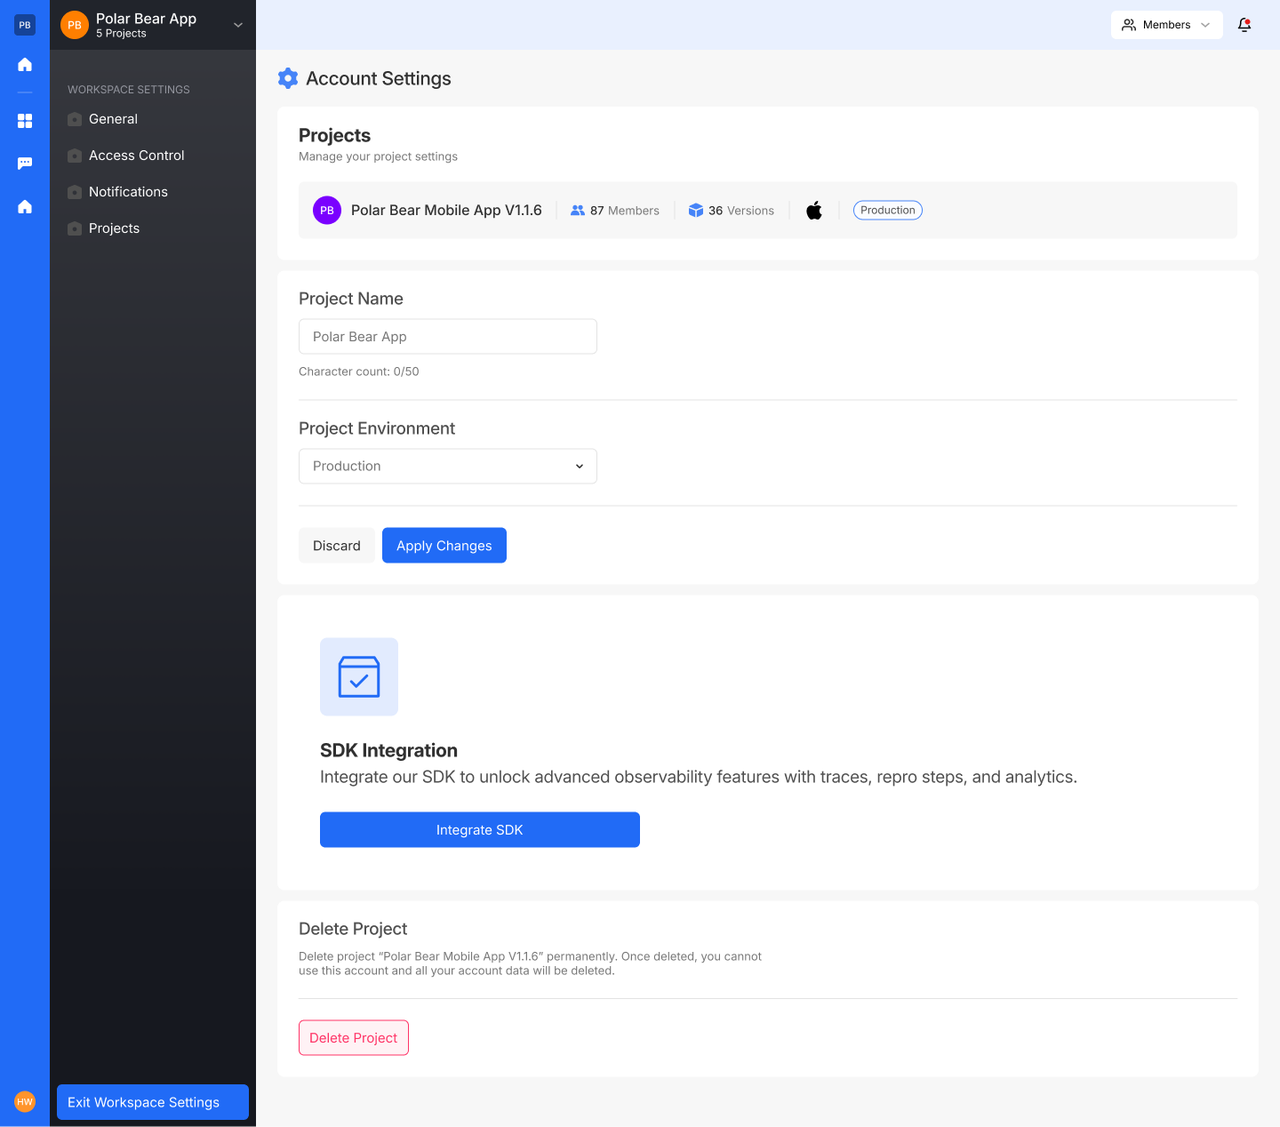Expand the Members dropdown
Image resolution: width=1280 pixels, height=1127 pixels.
coord(1166,25)
